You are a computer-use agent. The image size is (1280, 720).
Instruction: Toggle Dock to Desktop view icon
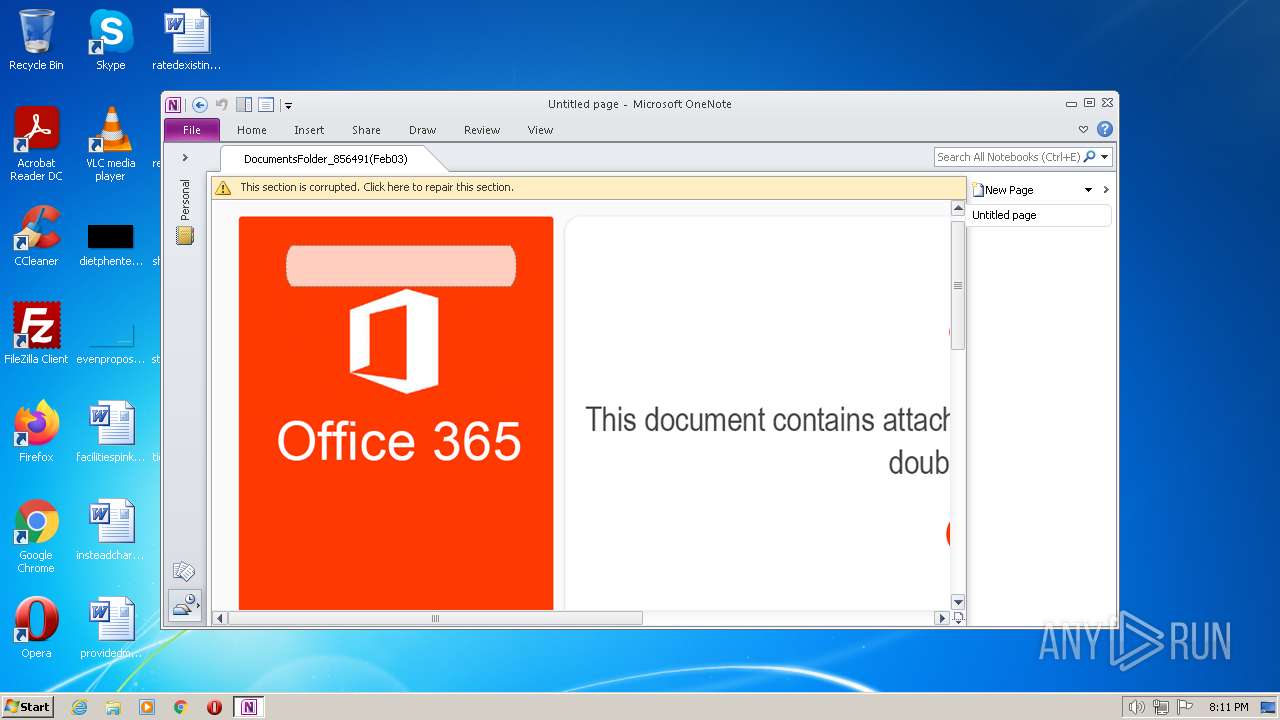point(244,105)
